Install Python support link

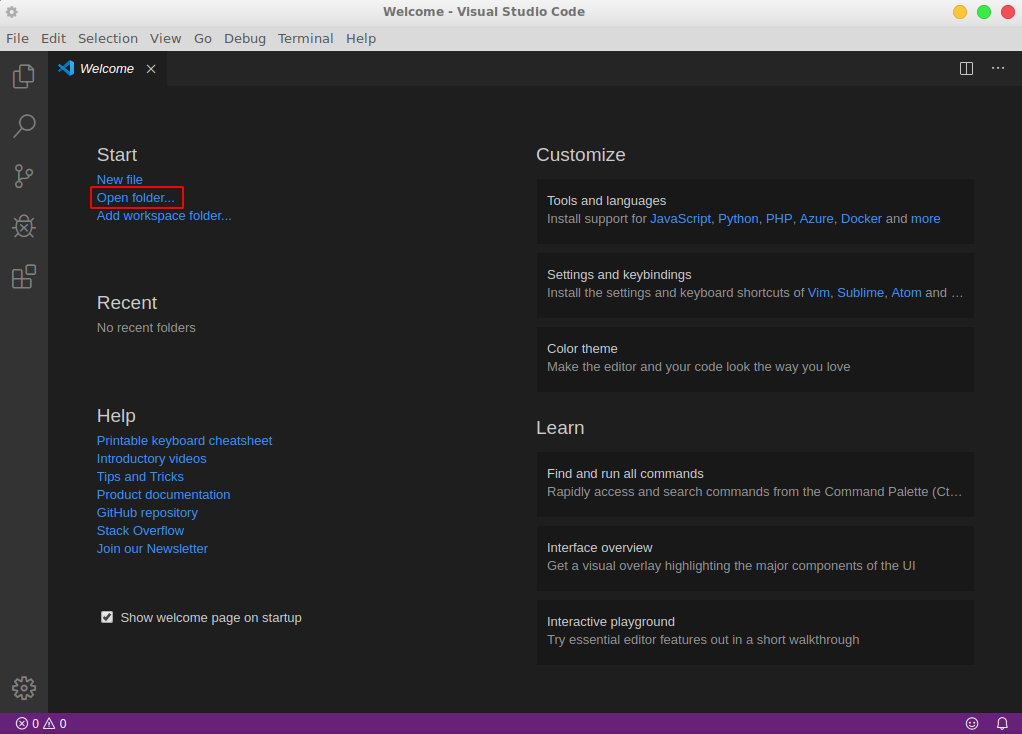(x=738, y=219)
